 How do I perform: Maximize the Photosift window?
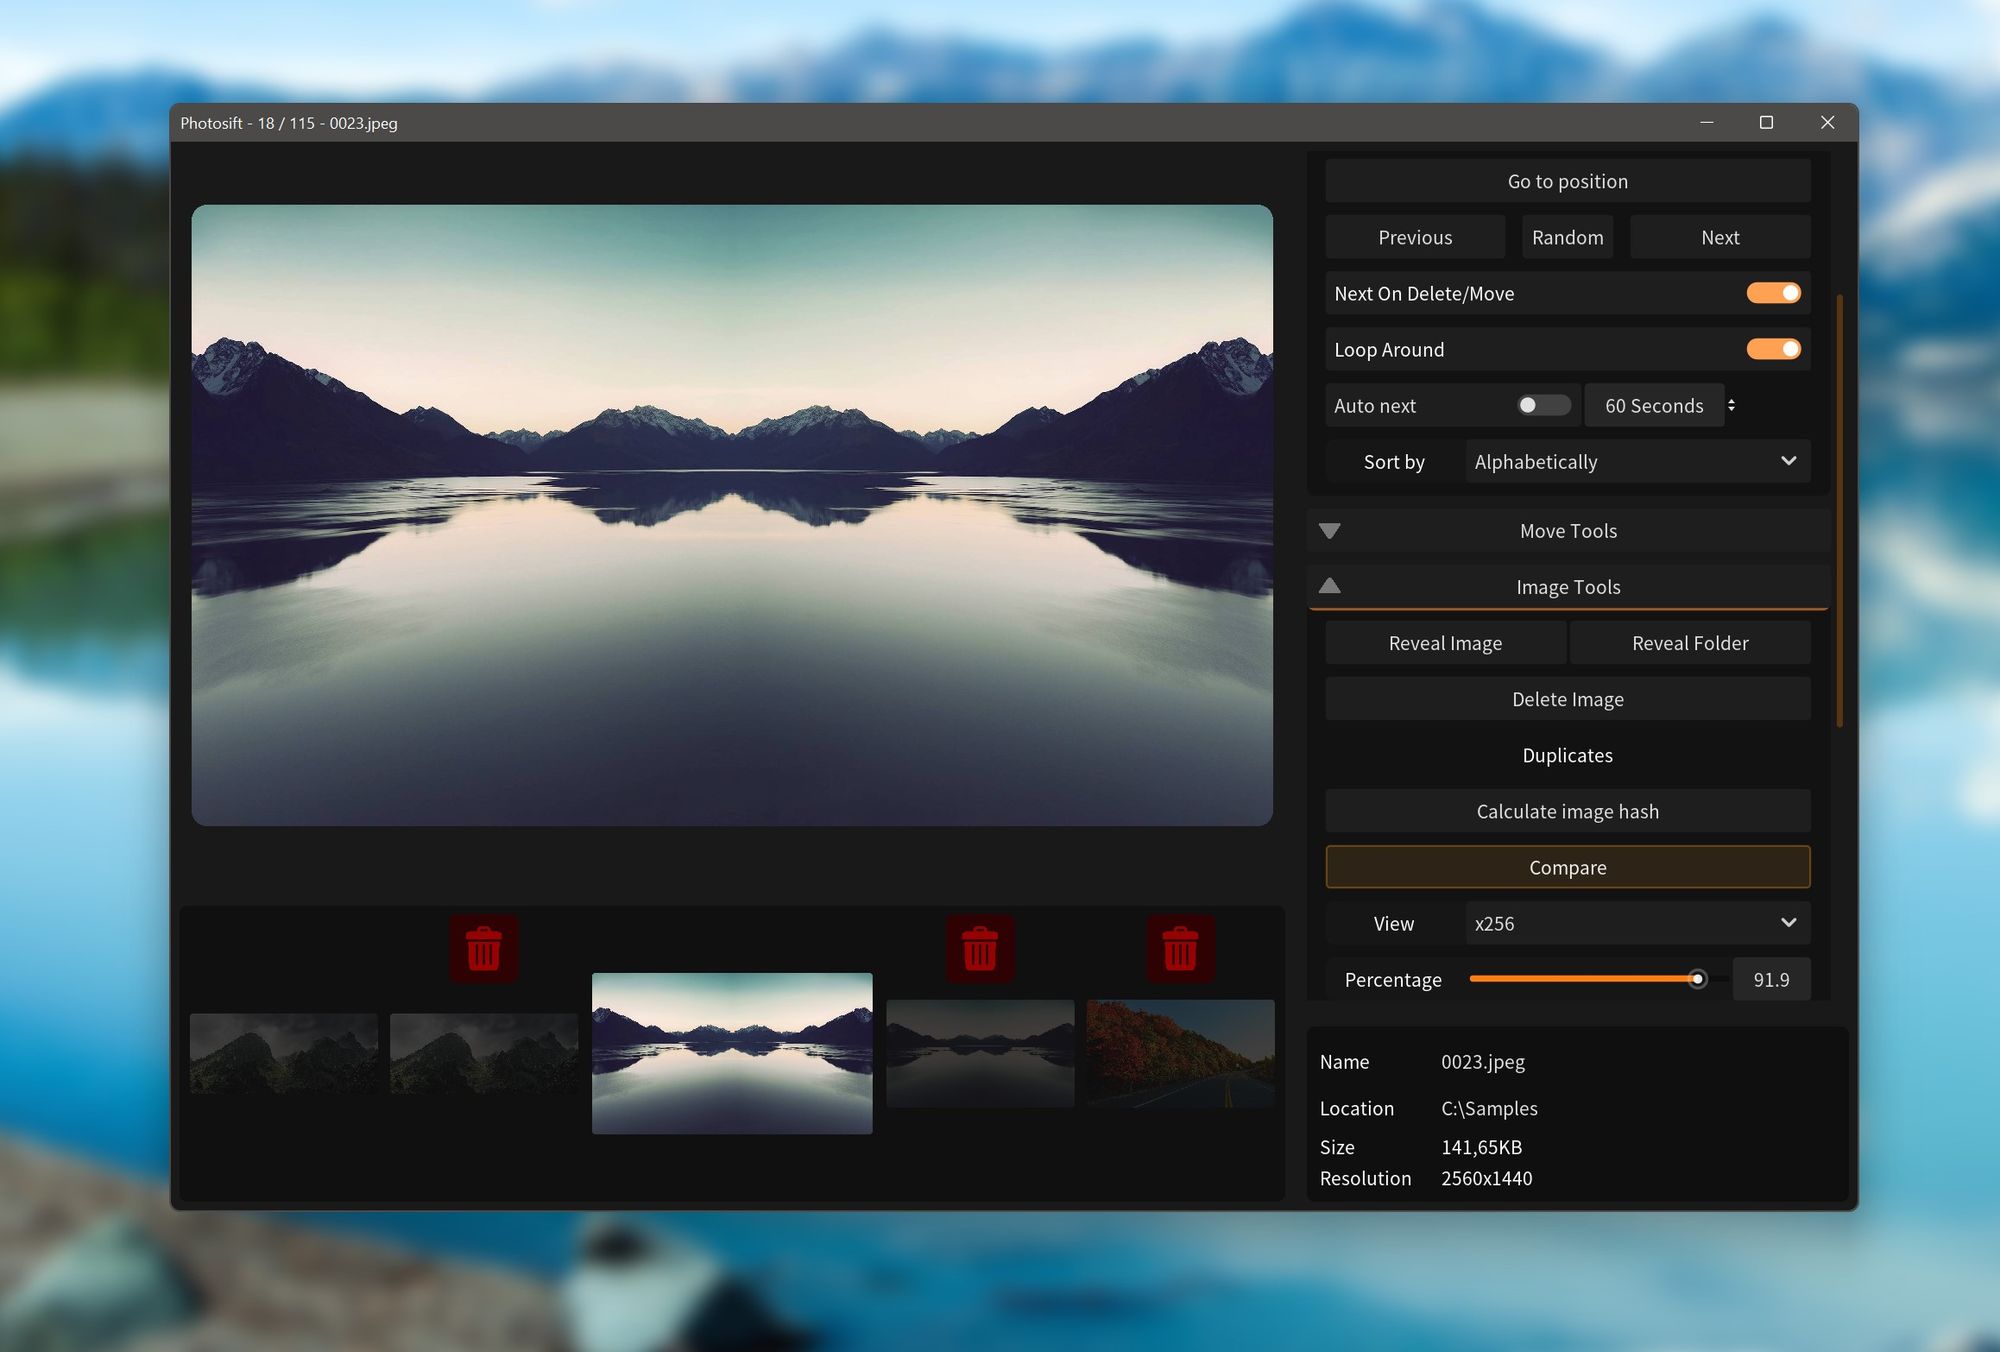(x=1766, y=122)
